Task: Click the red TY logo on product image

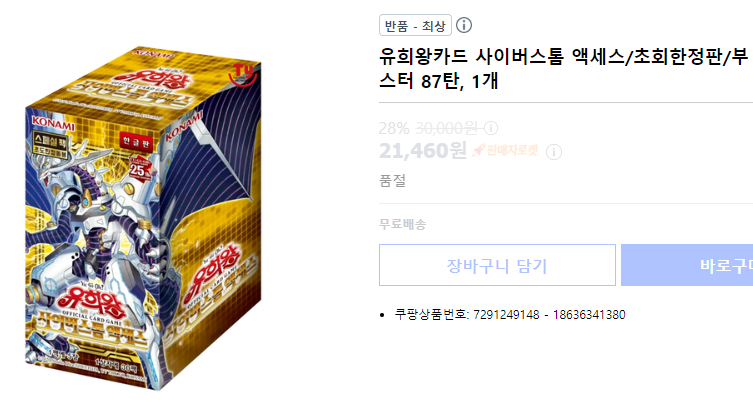Action: point(243,73)
